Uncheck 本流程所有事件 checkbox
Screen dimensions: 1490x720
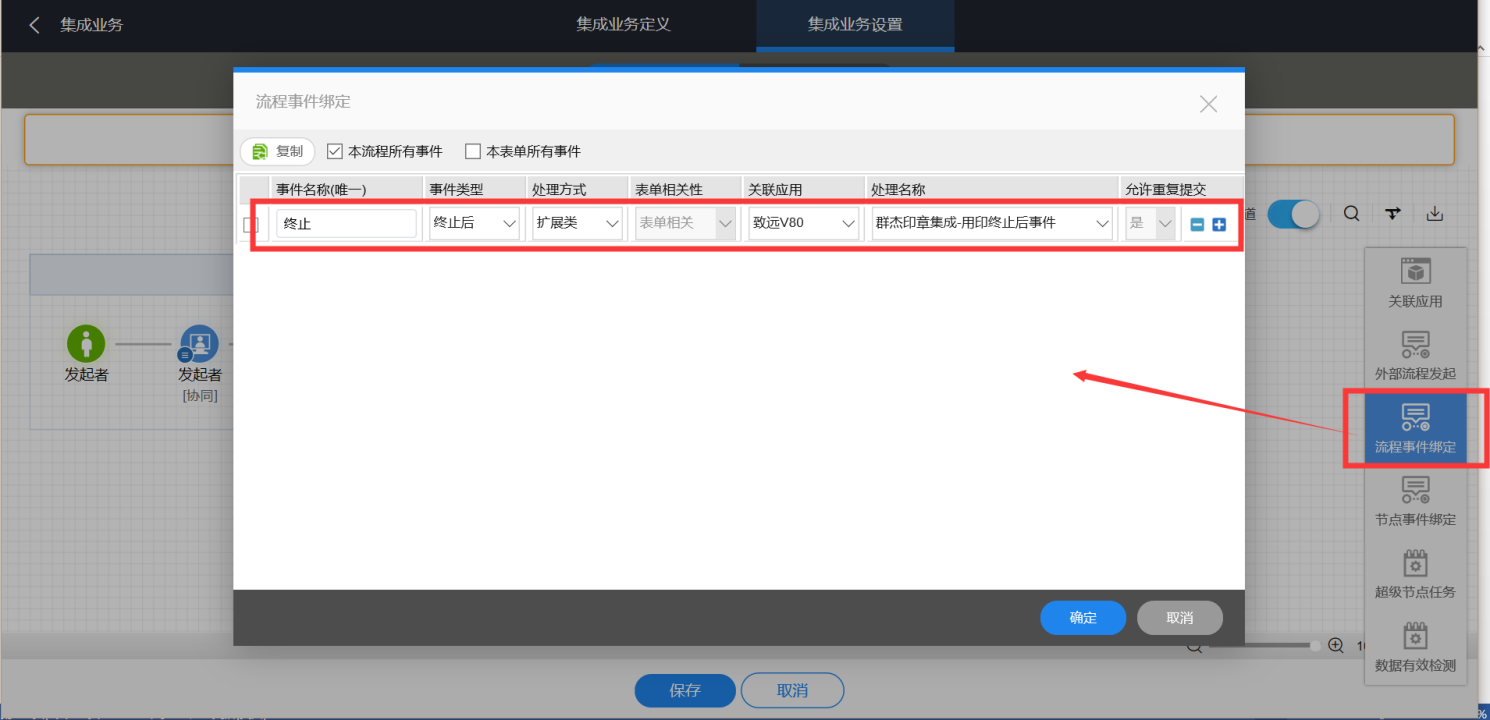(335, 151)
